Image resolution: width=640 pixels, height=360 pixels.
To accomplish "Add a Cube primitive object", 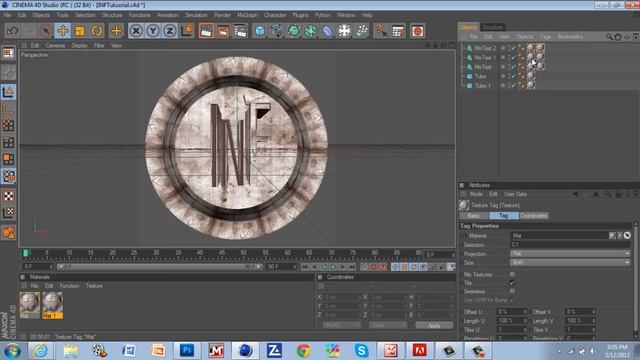I will 260,31.
